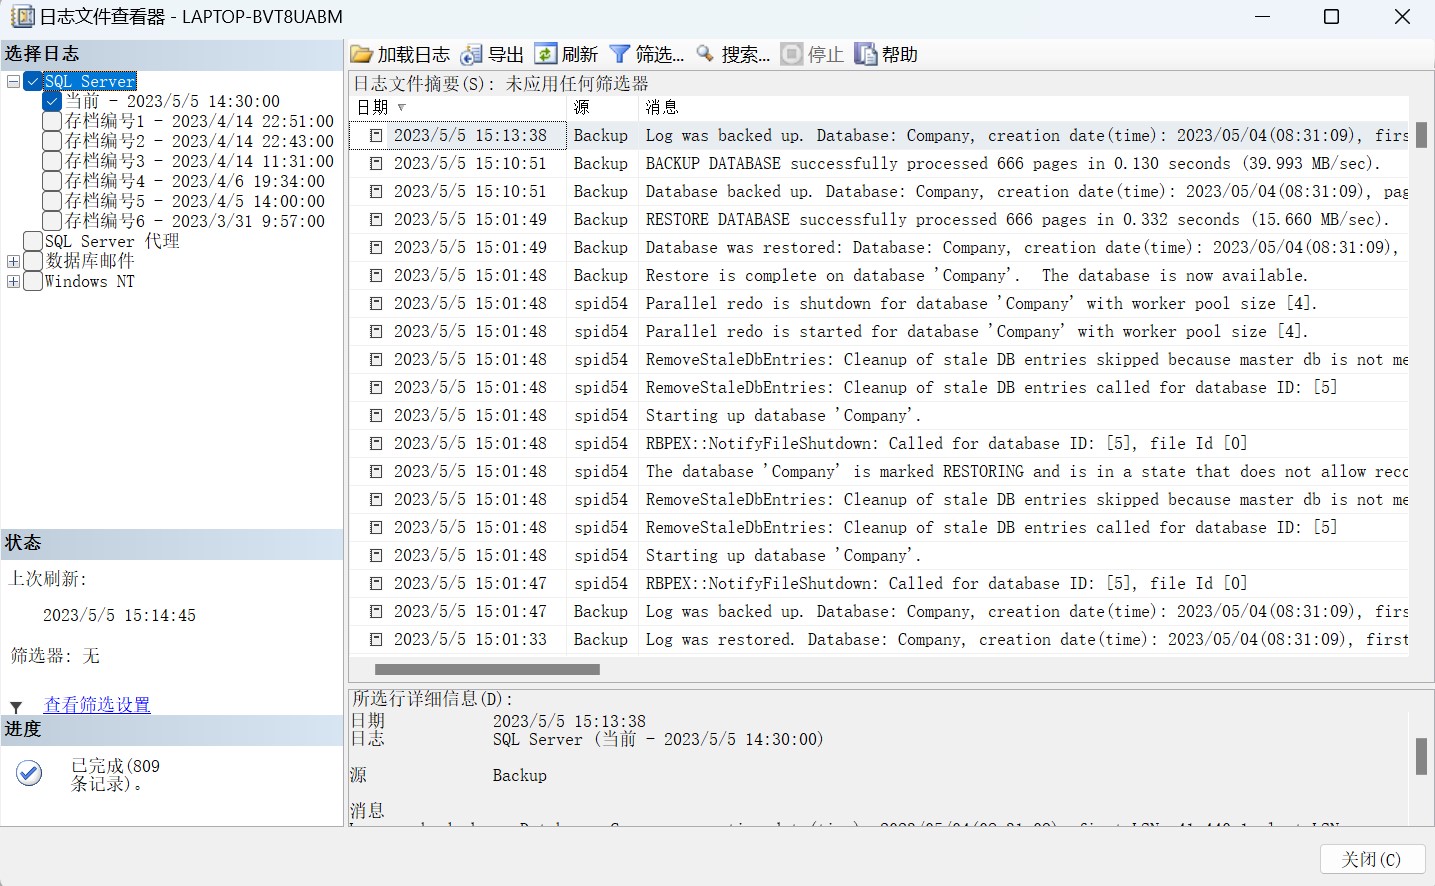Click the row icon for 'BACKUP DATABASE successfully processed' entry
The image size is (1435, 886).
[x=376, y=163]
